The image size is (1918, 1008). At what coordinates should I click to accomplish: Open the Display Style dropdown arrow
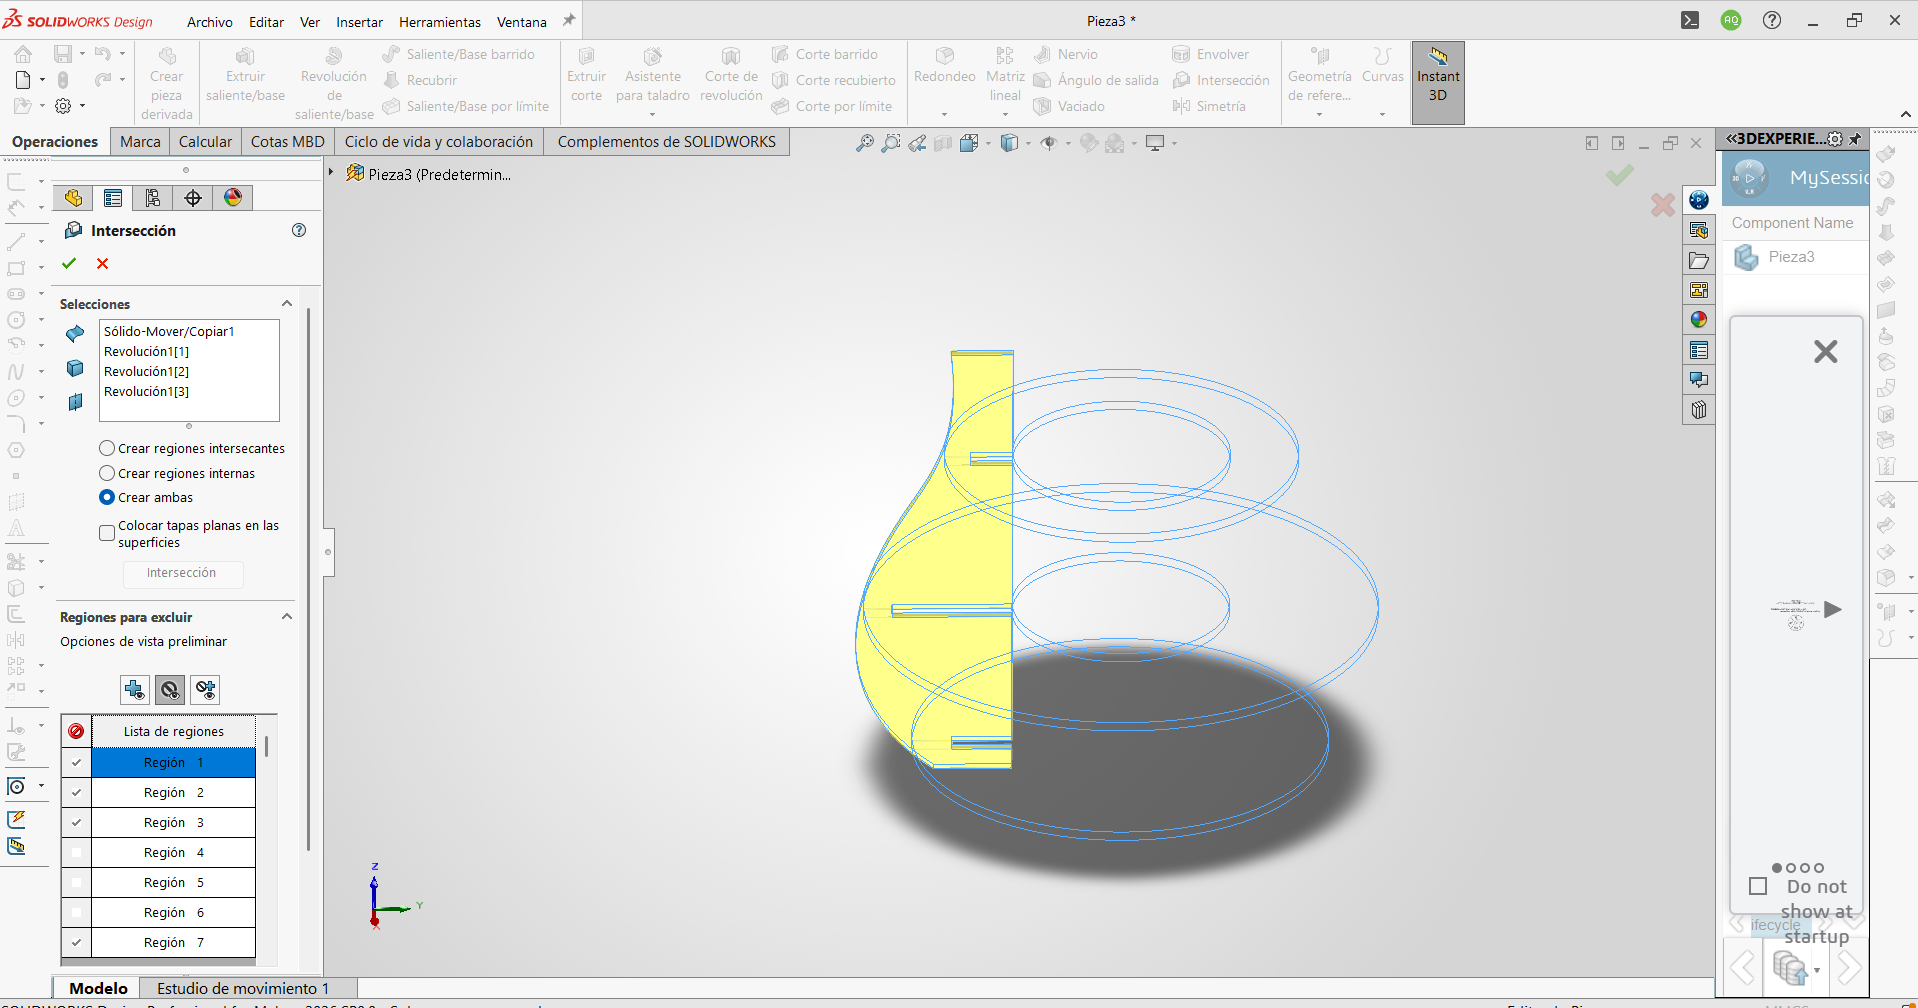tap(1028, 144)
